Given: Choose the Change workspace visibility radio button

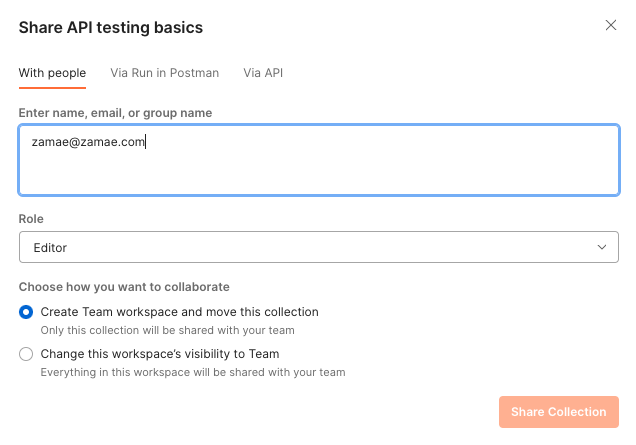Looking at the screenshot, I should pyautogui.click(x=26, y=354).
